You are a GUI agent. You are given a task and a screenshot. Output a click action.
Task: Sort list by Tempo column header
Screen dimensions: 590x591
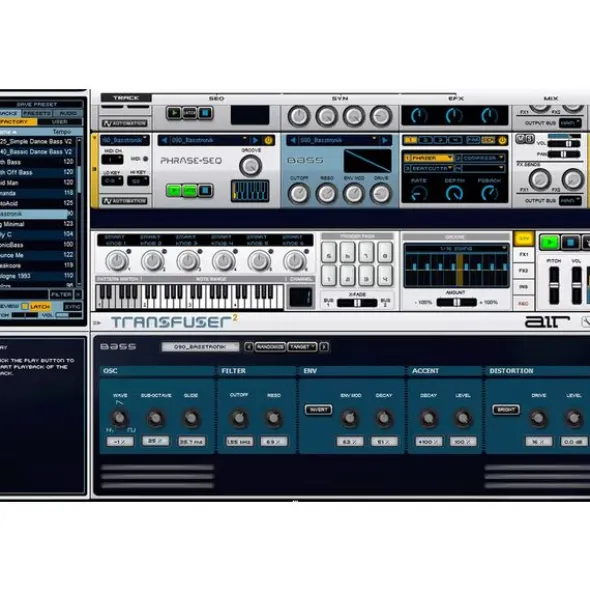tap(62, 132)
